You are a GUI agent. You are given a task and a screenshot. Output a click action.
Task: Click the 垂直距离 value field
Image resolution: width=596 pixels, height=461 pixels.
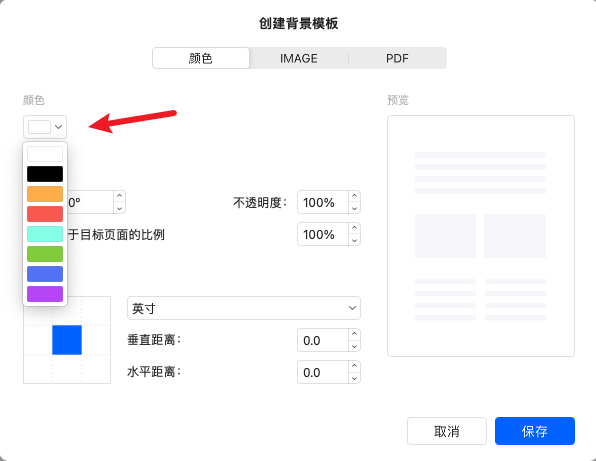323,340
